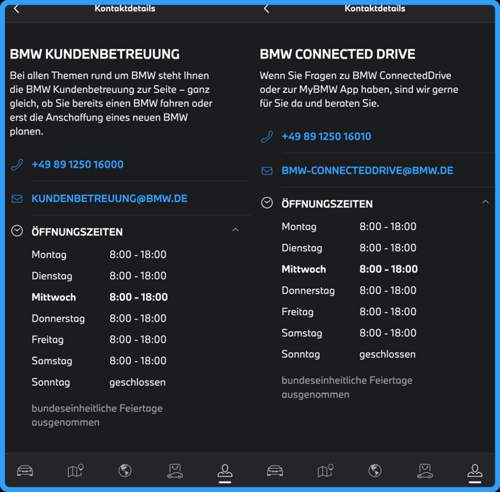Open map tab in left bottom bar
500x492 pixels.
(x=75, y=471)
